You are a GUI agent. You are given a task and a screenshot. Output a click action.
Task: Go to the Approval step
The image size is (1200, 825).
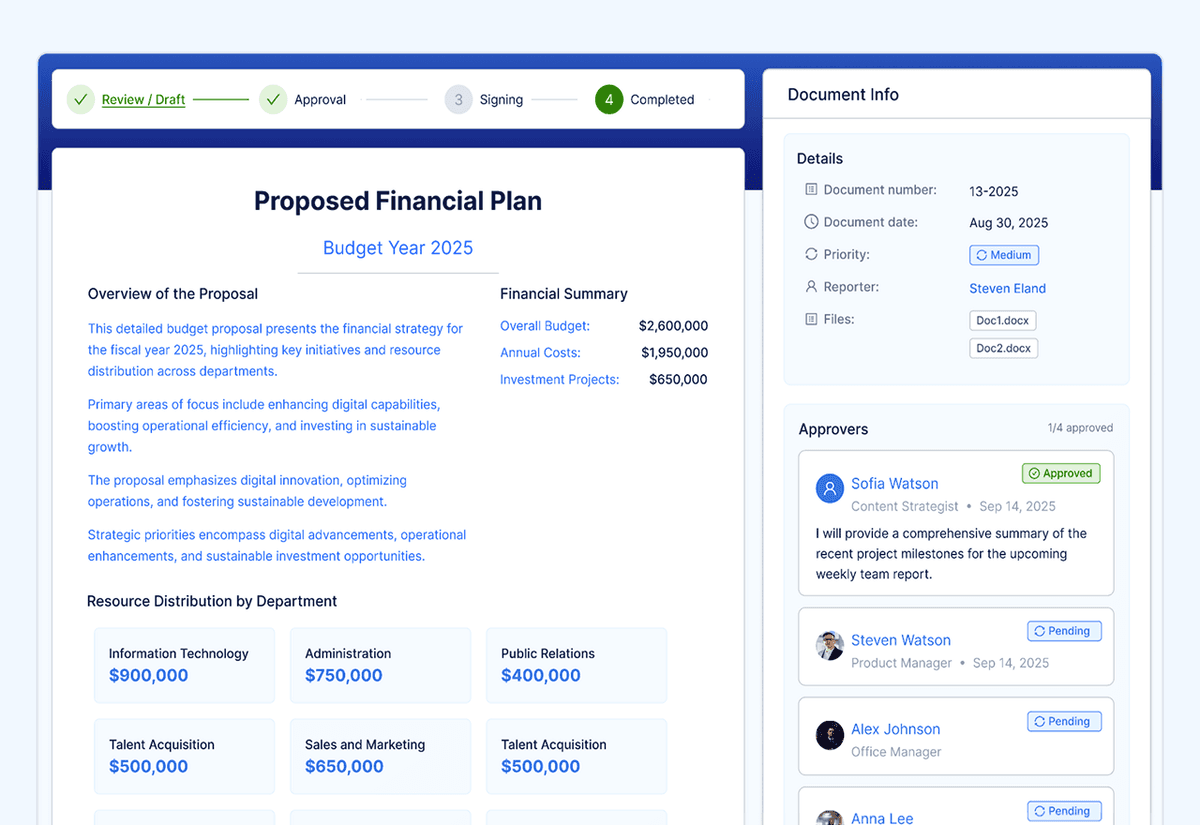320,99
